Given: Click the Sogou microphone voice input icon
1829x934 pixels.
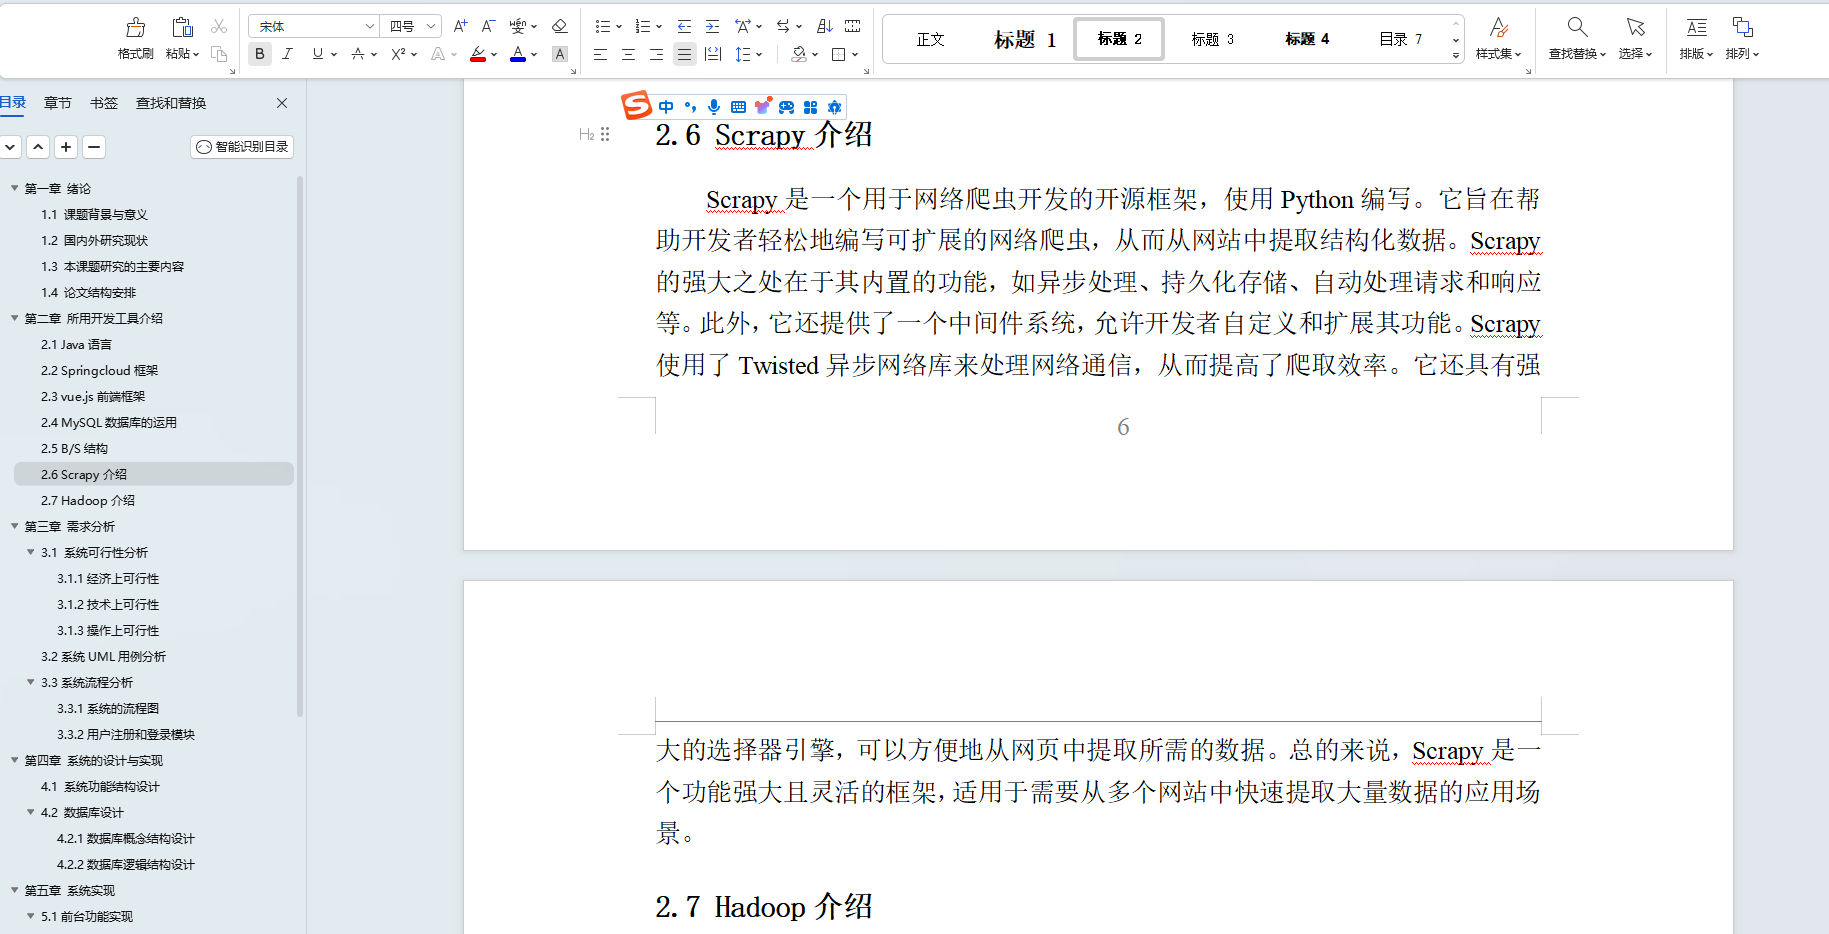Looking at the screenshot, I should tap(714, 107).
